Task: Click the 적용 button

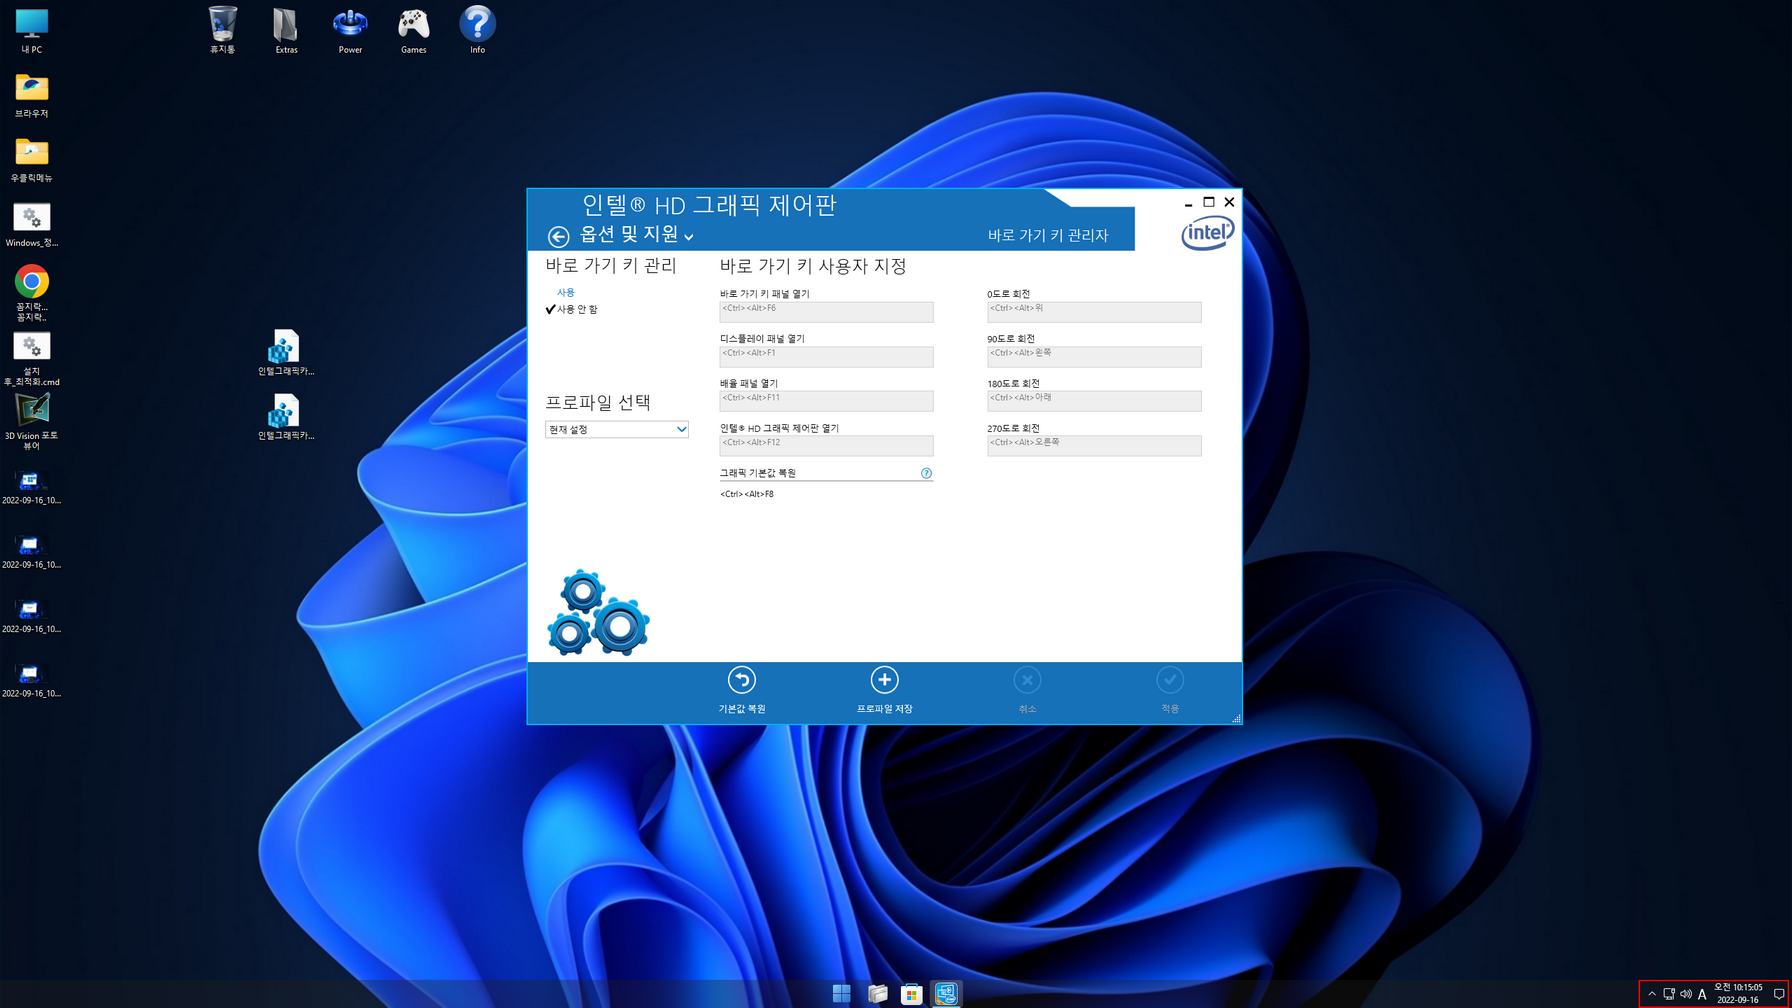Action: (1170, 691)
